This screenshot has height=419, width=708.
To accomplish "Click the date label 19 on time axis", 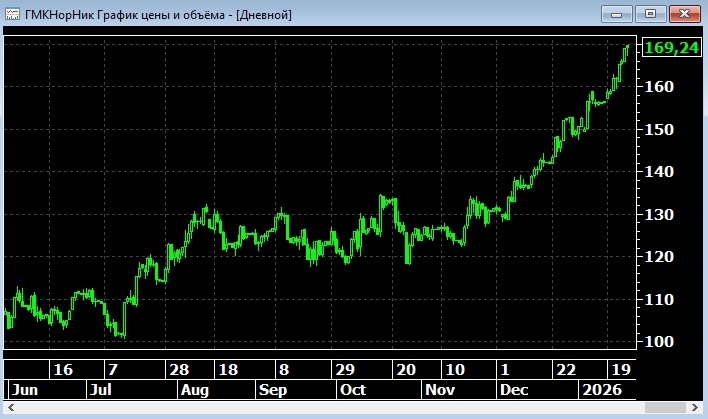I will pyautogui.click(x=621, y=370).
